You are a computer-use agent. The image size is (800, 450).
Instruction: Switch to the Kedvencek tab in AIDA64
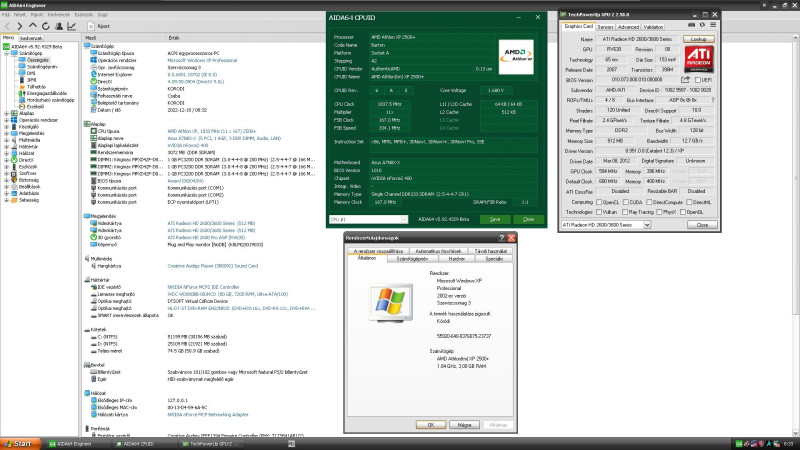coord(31,38)
